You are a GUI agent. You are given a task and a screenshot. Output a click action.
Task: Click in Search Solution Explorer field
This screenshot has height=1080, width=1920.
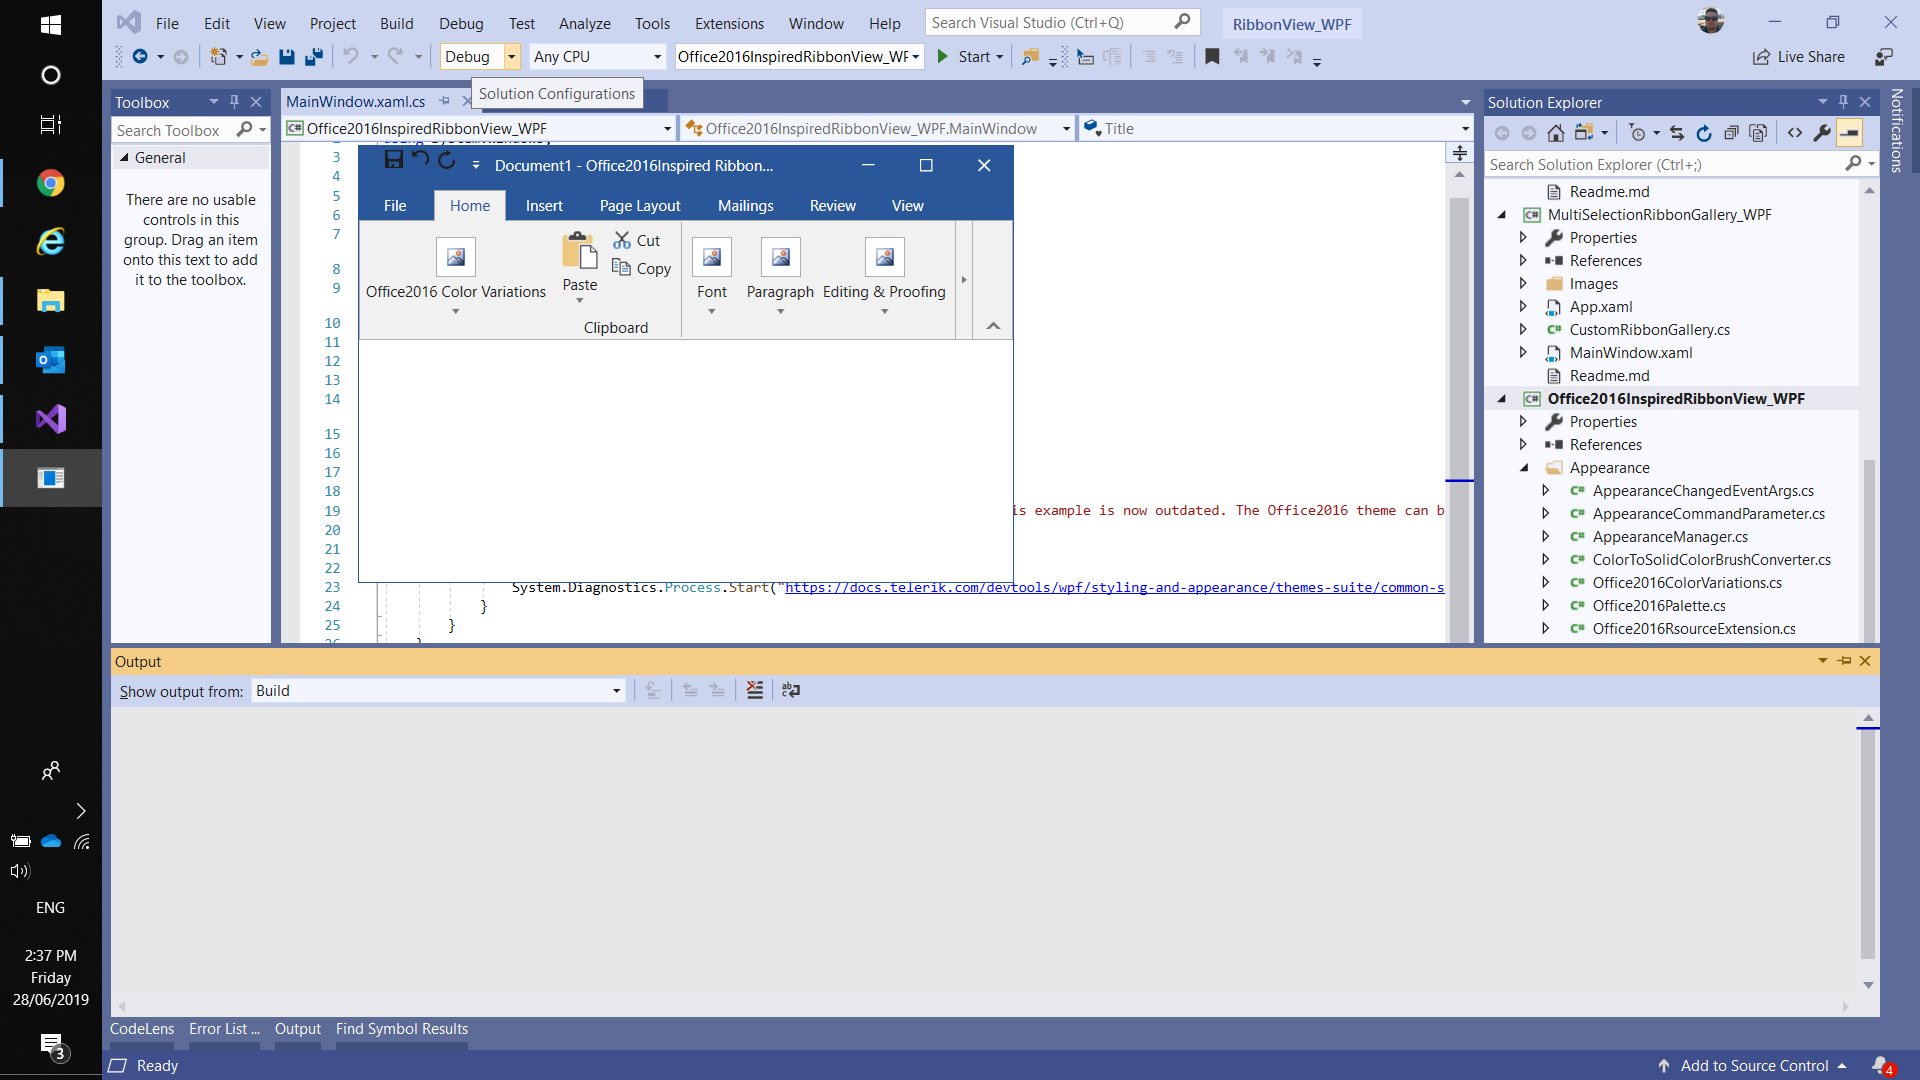1660,164
